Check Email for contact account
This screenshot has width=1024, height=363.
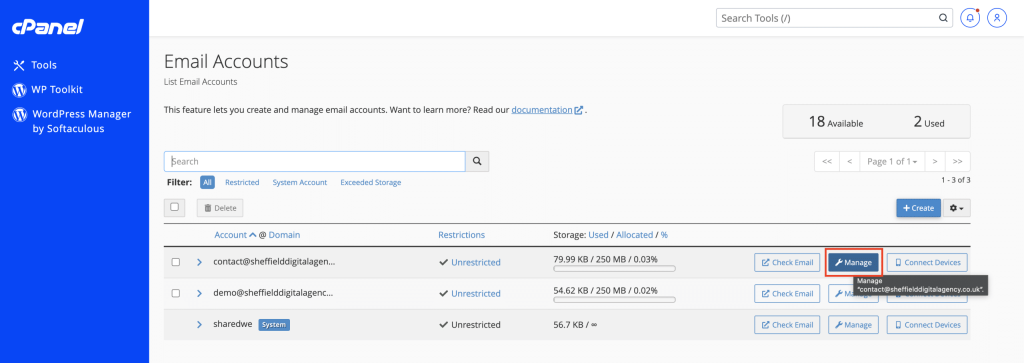(x=787, y=262)
